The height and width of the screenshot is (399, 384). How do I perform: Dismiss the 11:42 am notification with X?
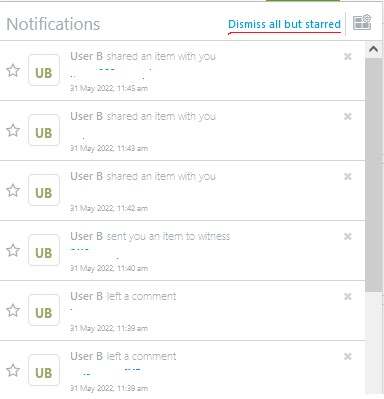coord(348,177)
